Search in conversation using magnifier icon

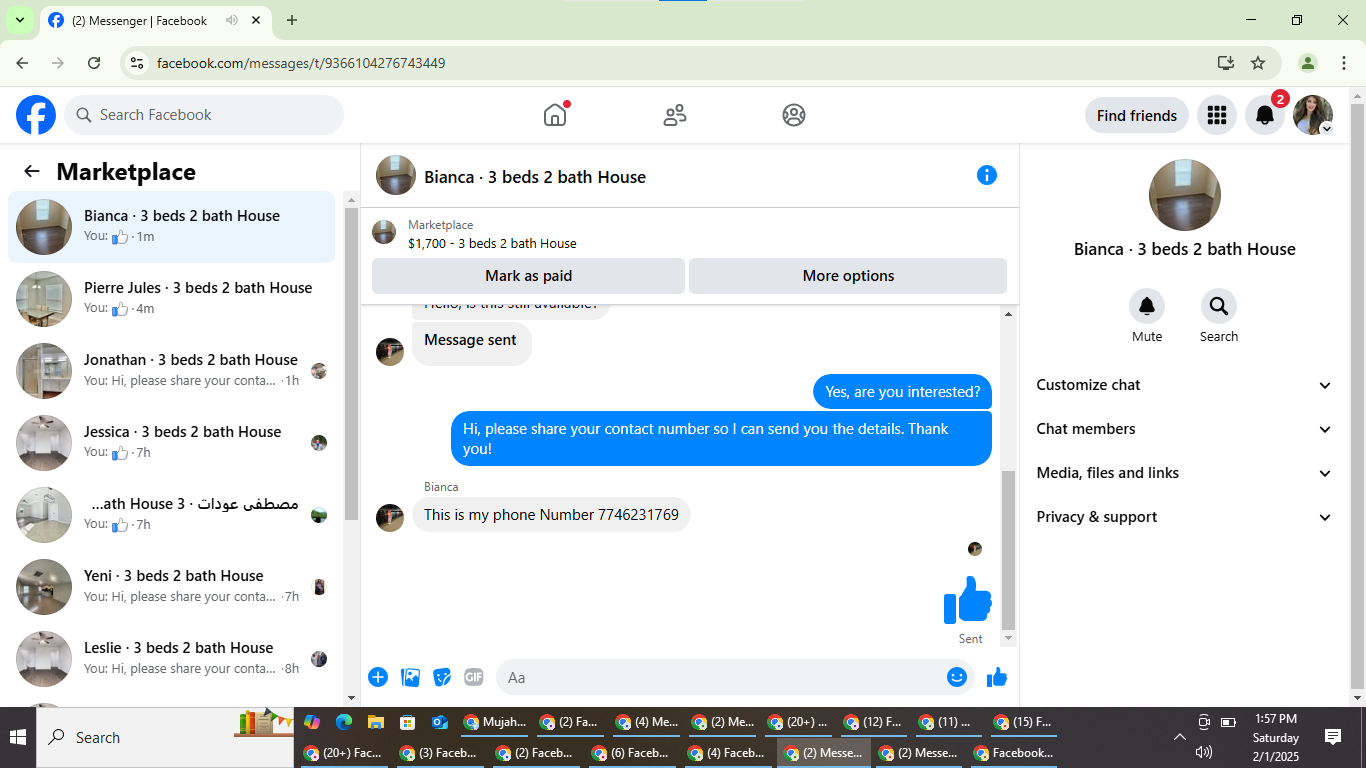click(x=1219, y=306)
